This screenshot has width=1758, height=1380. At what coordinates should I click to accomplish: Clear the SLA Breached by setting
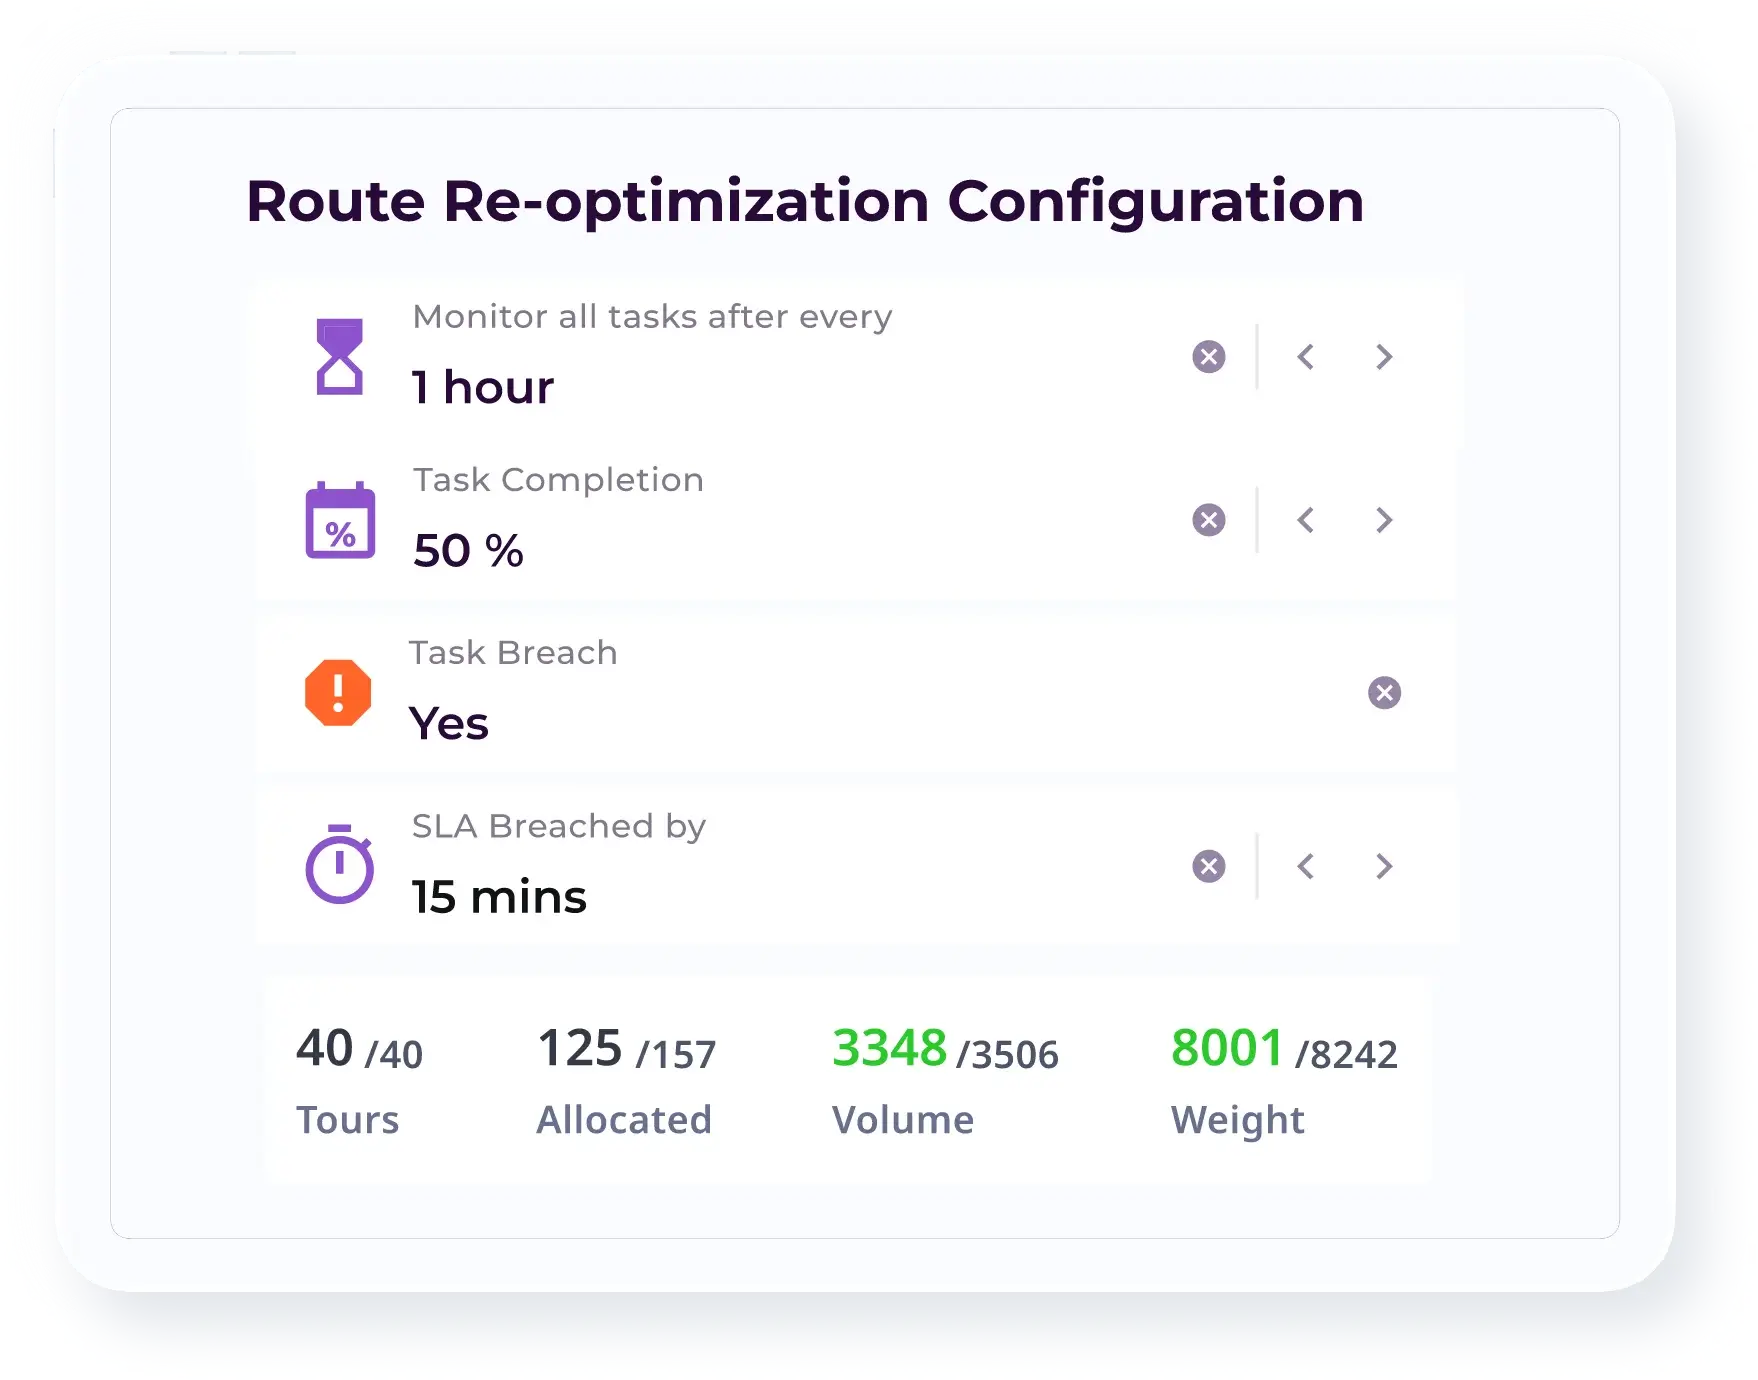click(x=1208, y=866)
